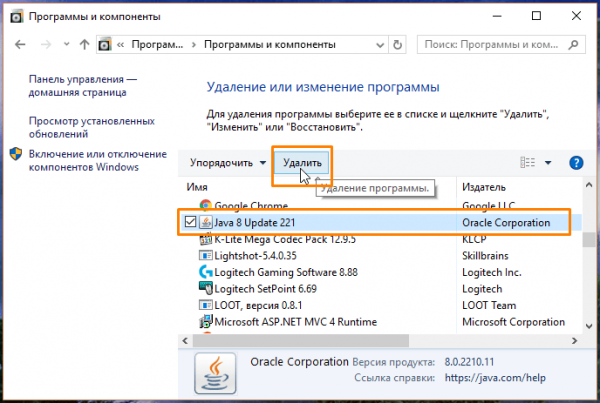This screenshot has height=403, width=600.
Task: Click the "Удалить" uninstall button
Action: tap(302, 163)
